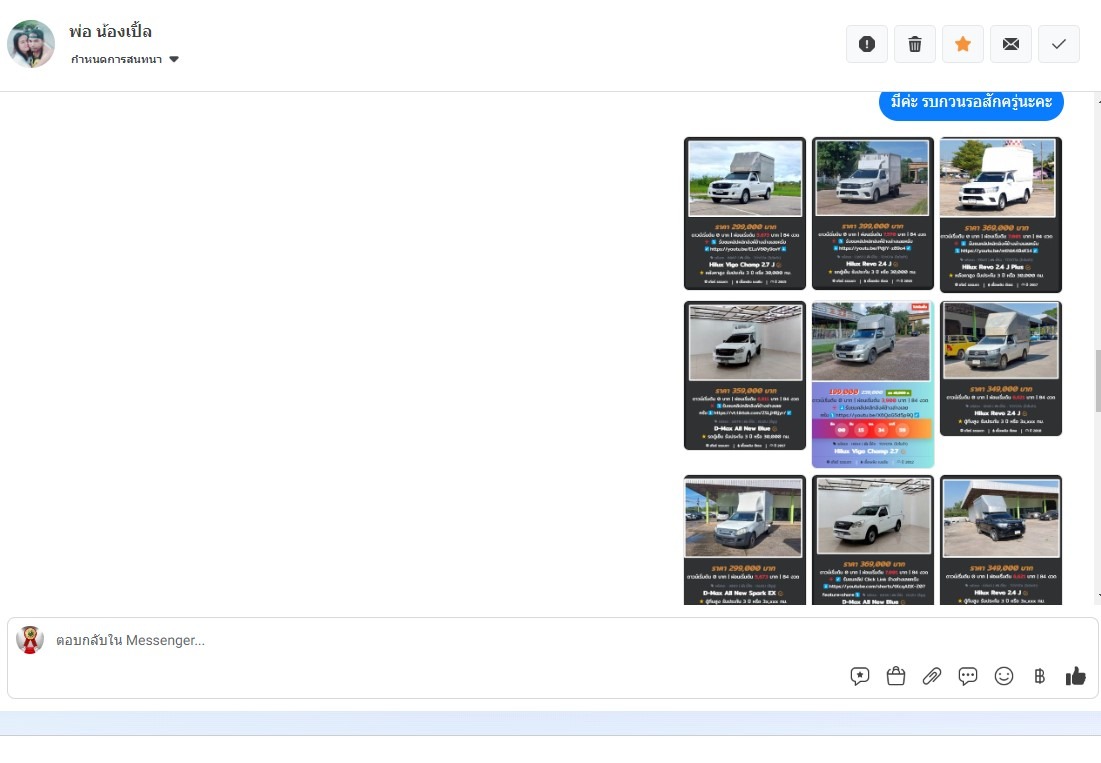Click the contact name พ่อ น้องเปิ้ล
This screenshot has height=763, width=1101.
[111, 31]
